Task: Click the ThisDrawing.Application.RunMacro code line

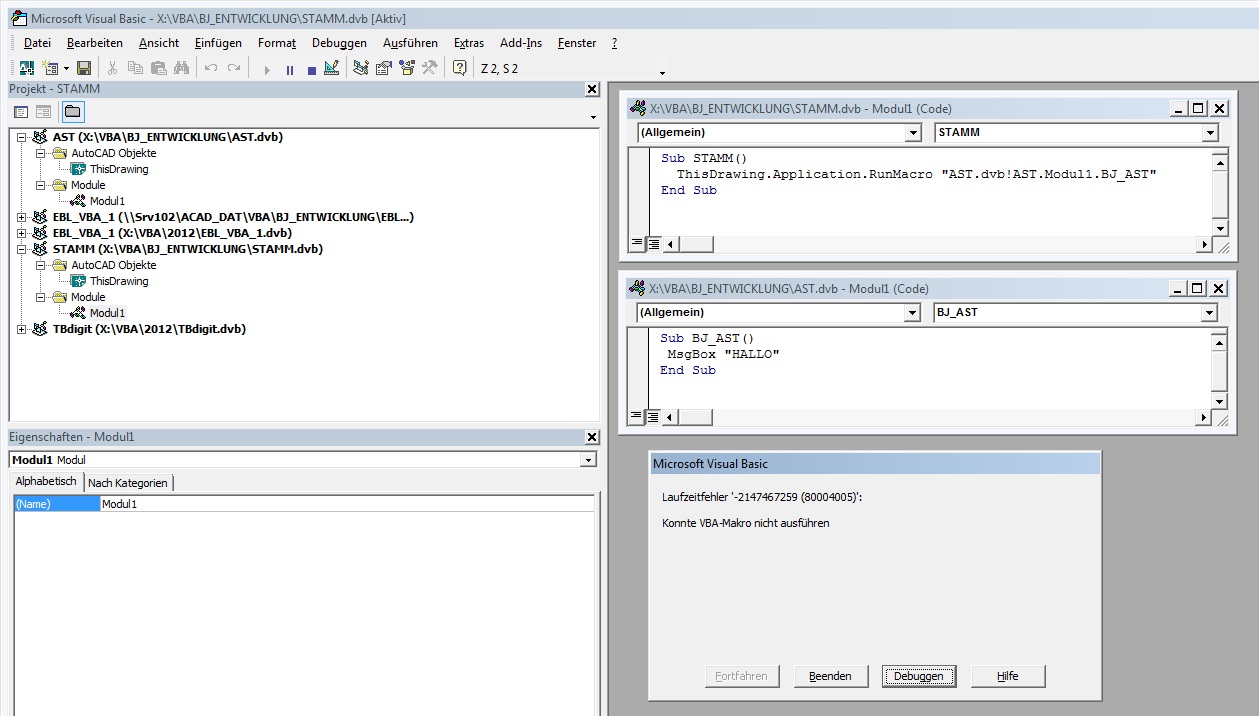Action: click(x=917, y=174)
